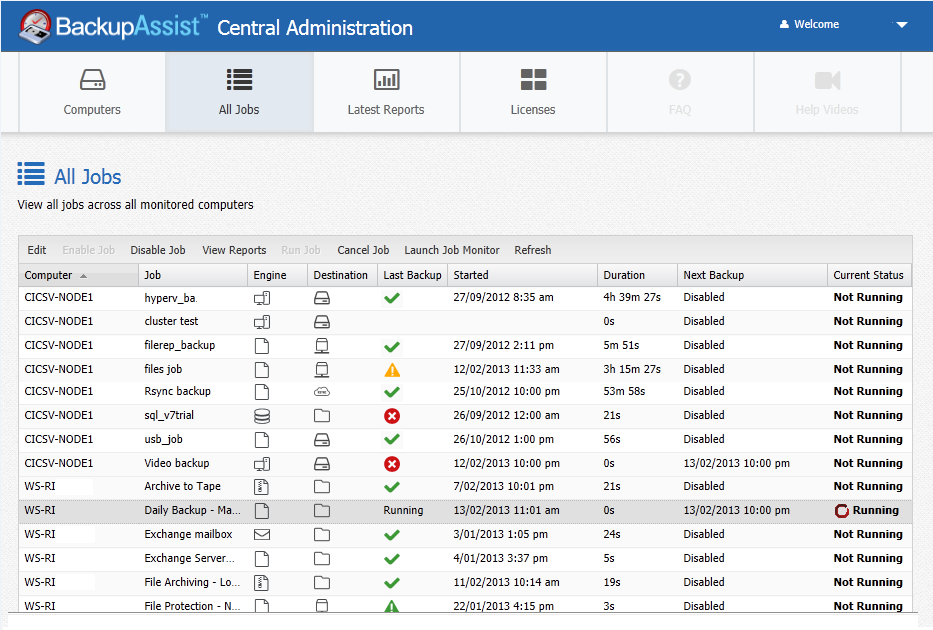Open the Latest Reports chart icon
The width and height of the screenshot is (933, 630).
coord(386,80)
